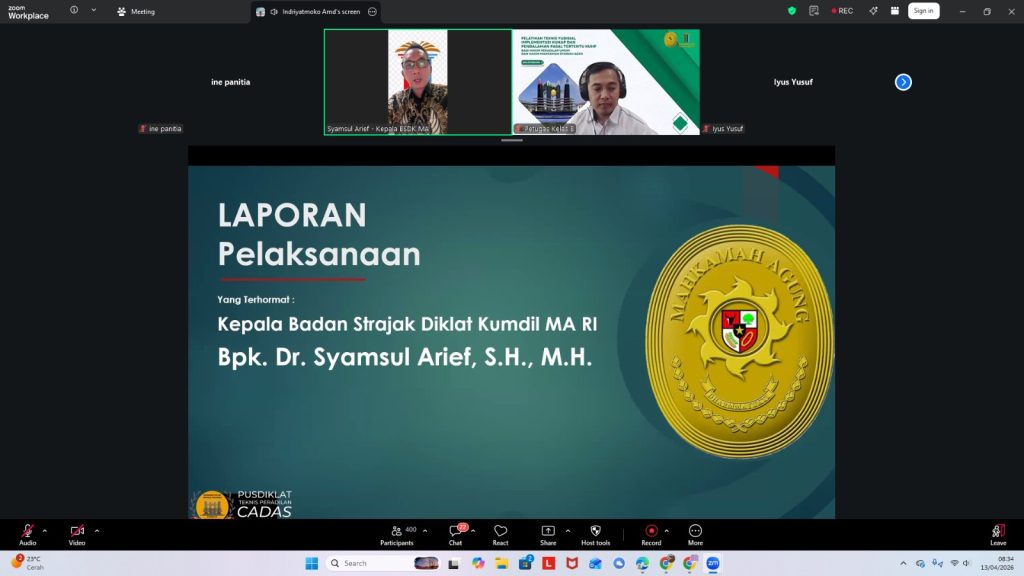Expand the audio settings caret

click(x=44, y=530)
